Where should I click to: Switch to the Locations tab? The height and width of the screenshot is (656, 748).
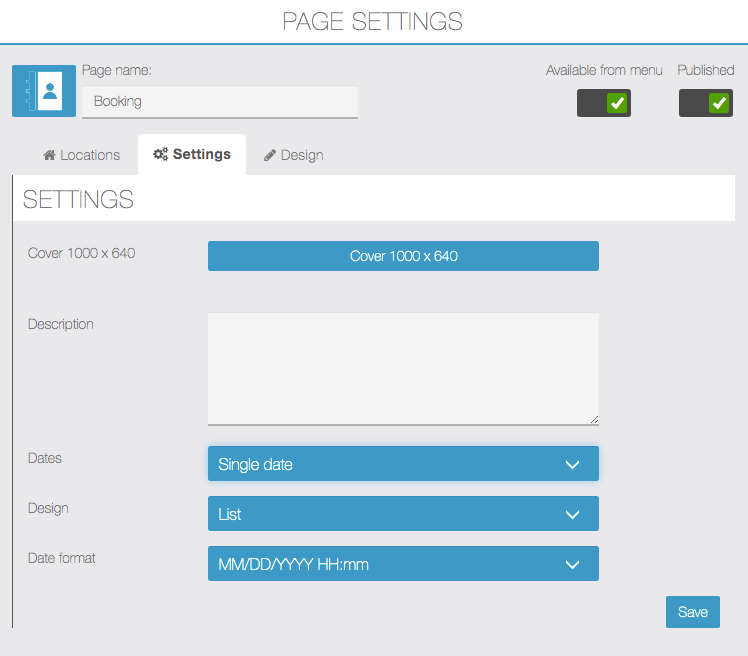point(82,155)
